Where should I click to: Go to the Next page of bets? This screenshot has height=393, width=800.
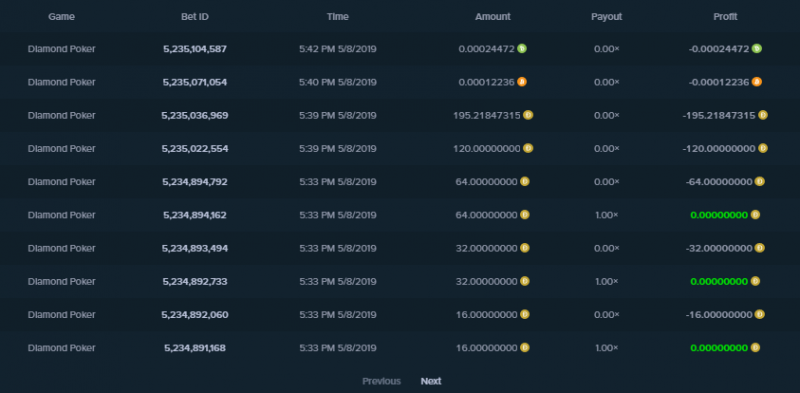(431, 381)
